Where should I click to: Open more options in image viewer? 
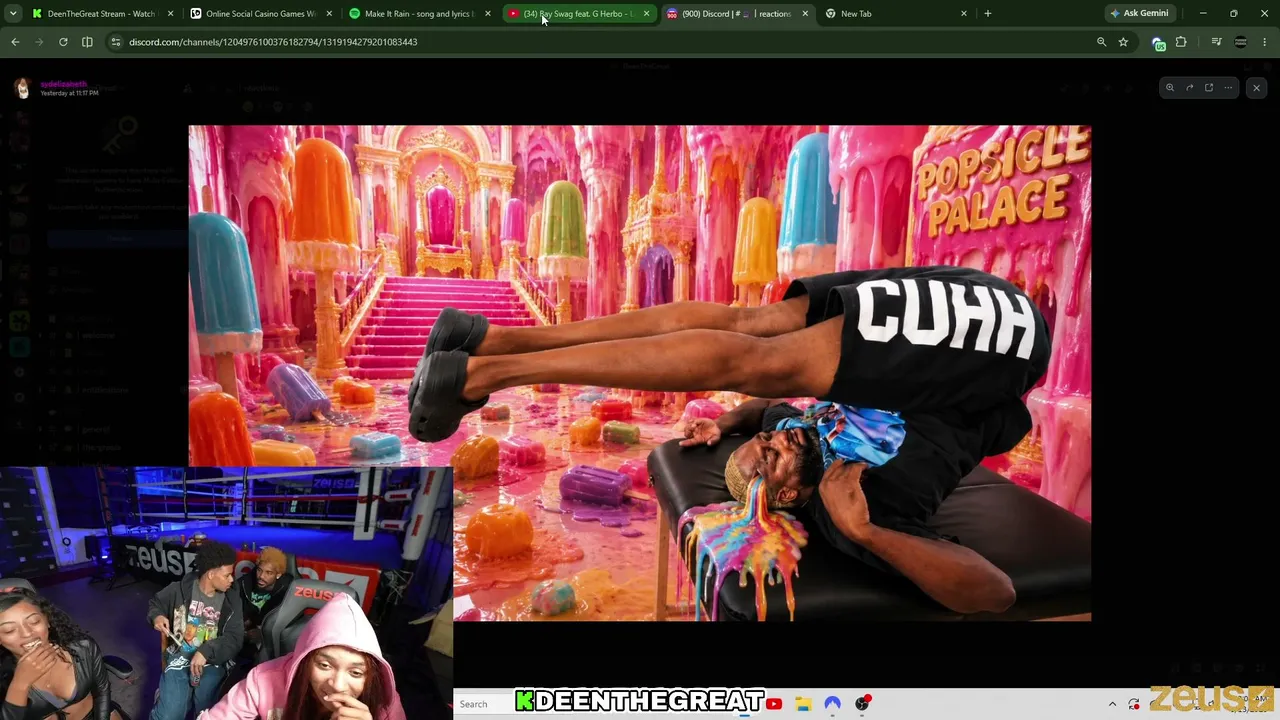[1228, 88]
